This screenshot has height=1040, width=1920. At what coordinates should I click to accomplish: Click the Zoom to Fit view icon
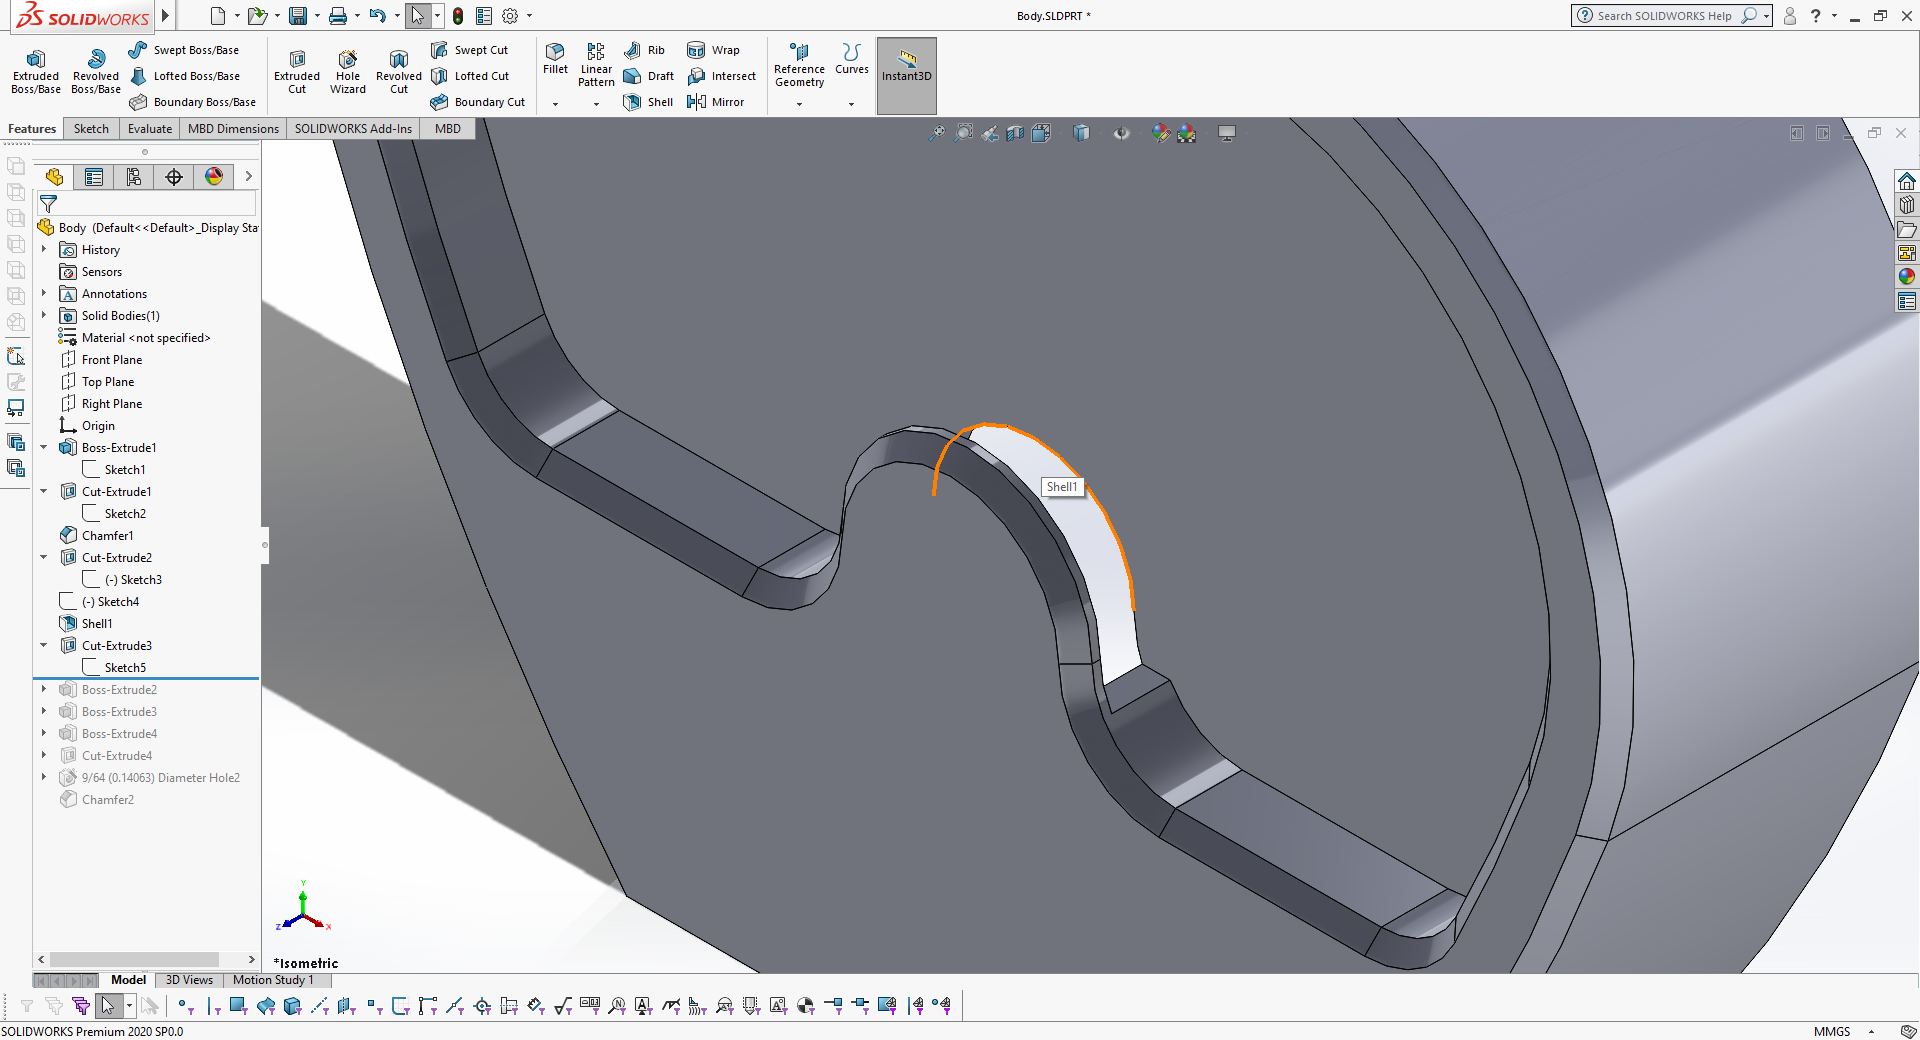[937, 133]
